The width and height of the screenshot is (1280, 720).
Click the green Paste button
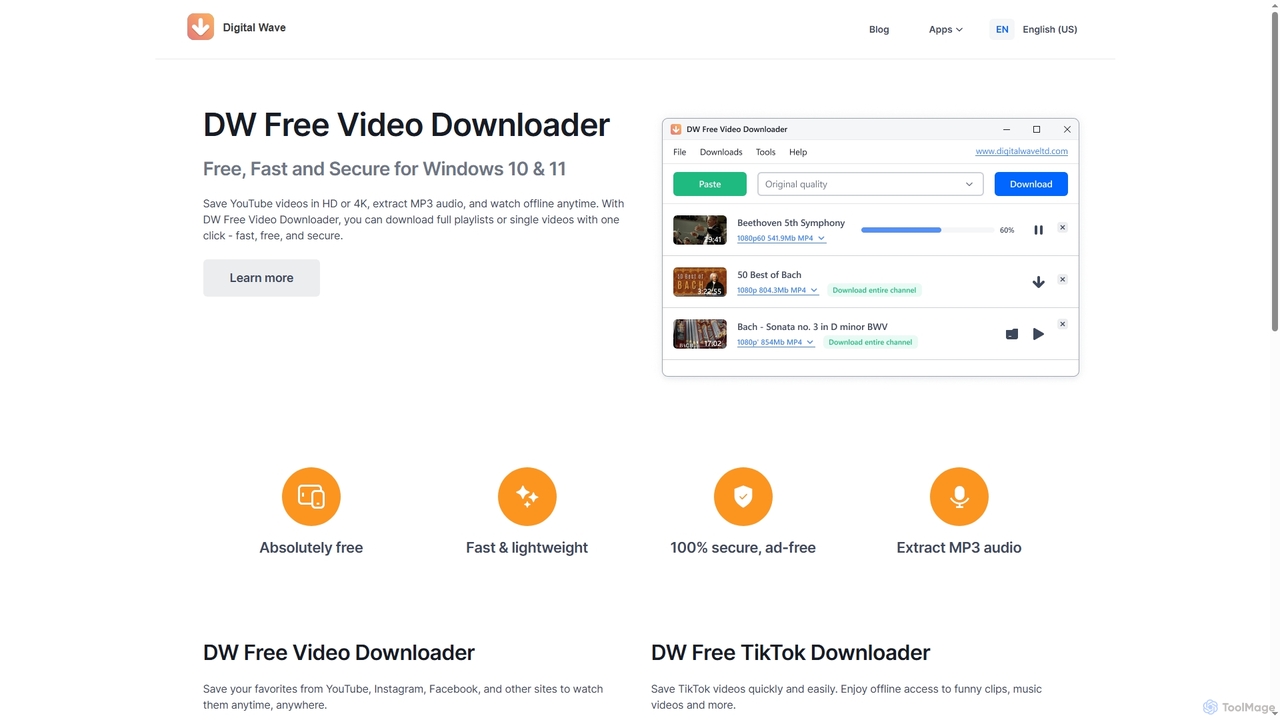[710, 184]
